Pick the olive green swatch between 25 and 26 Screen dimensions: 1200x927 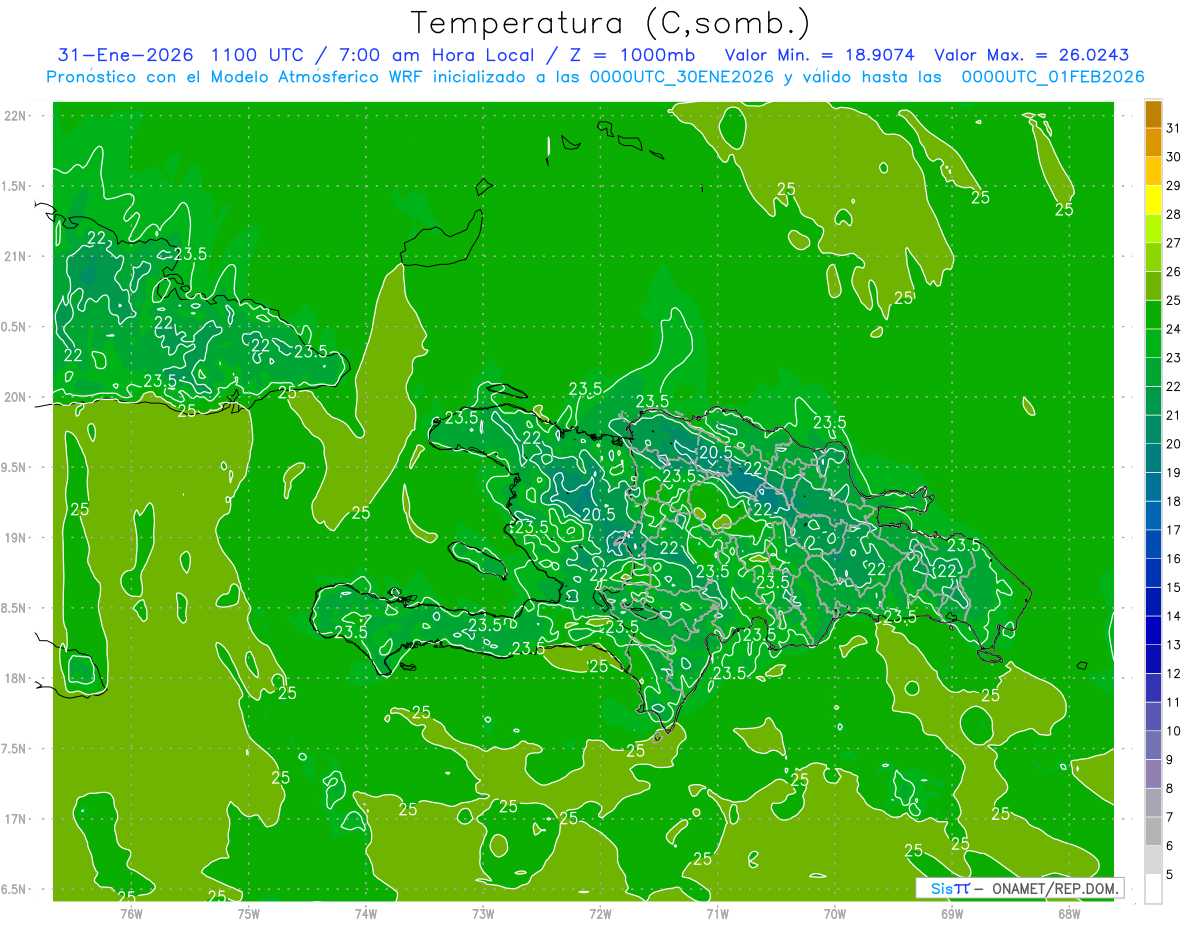pos(1153,286)
